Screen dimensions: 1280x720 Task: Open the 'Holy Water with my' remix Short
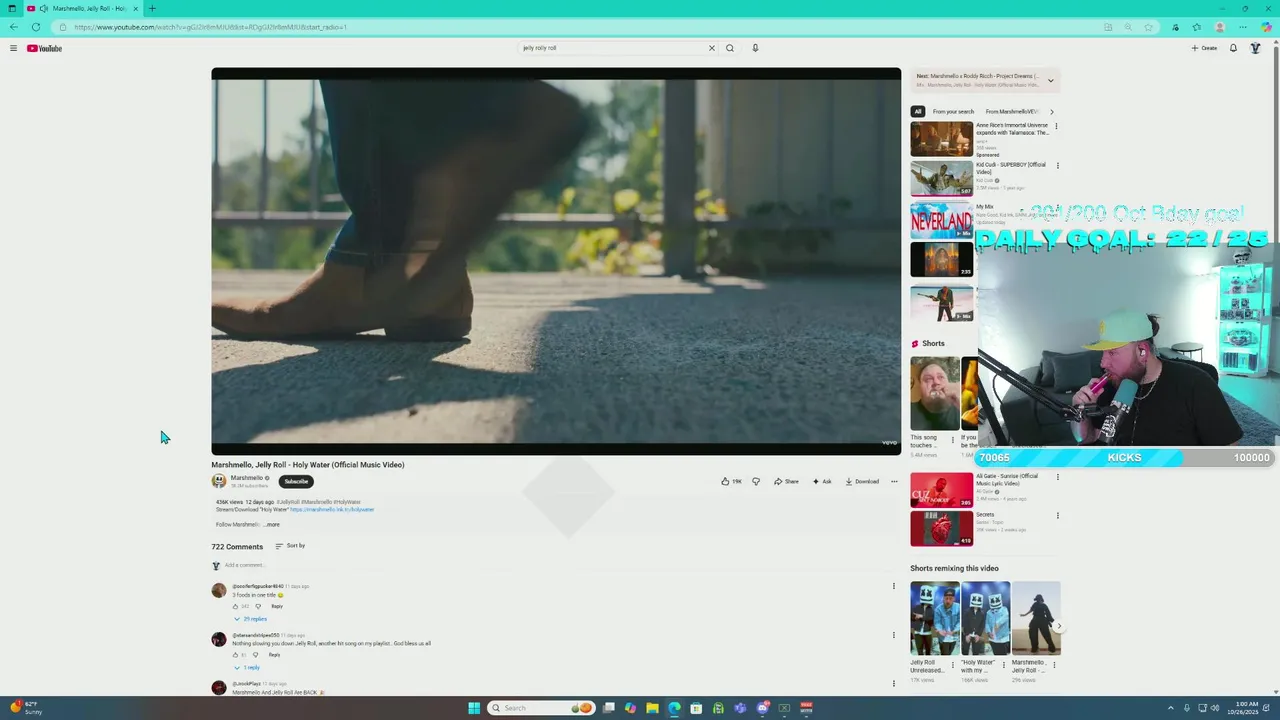(985, 618)
